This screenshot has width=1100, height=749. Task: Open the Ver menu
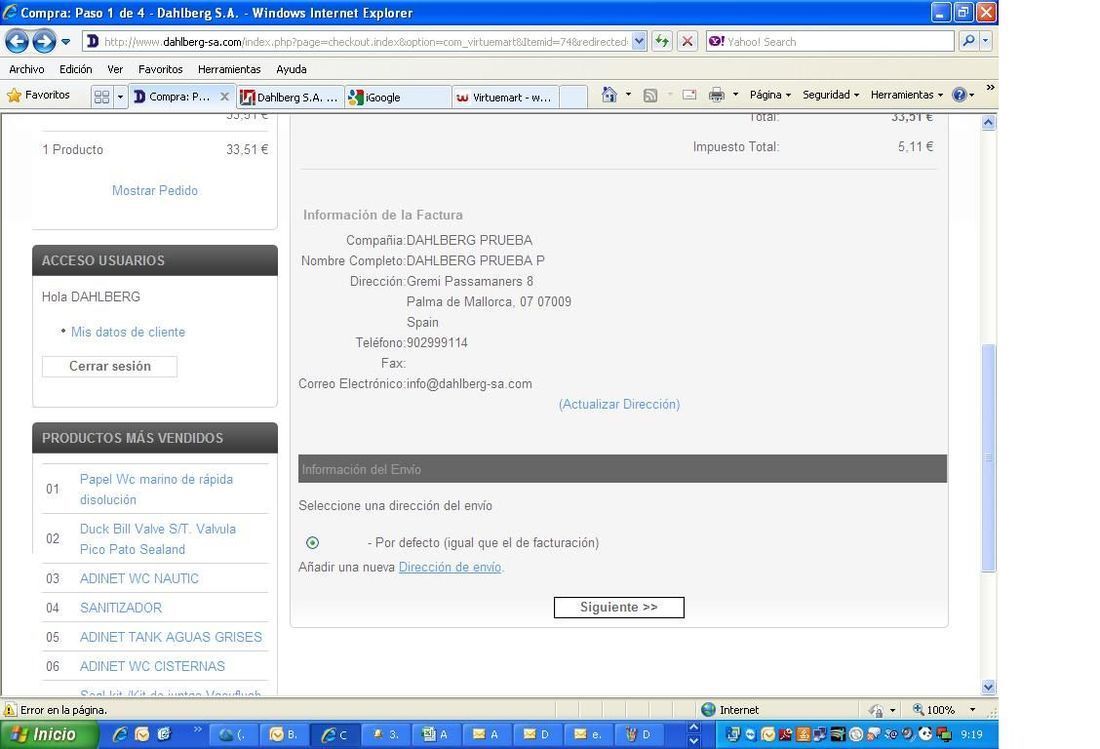(x=115, y=69)
